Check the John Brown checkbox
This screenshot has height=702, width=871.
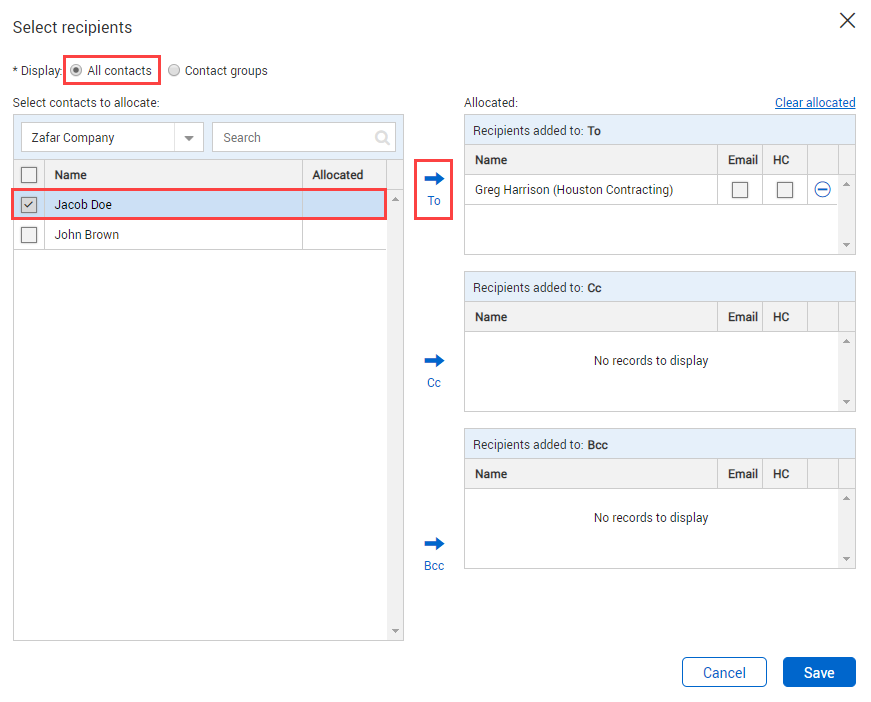point(29,235)
